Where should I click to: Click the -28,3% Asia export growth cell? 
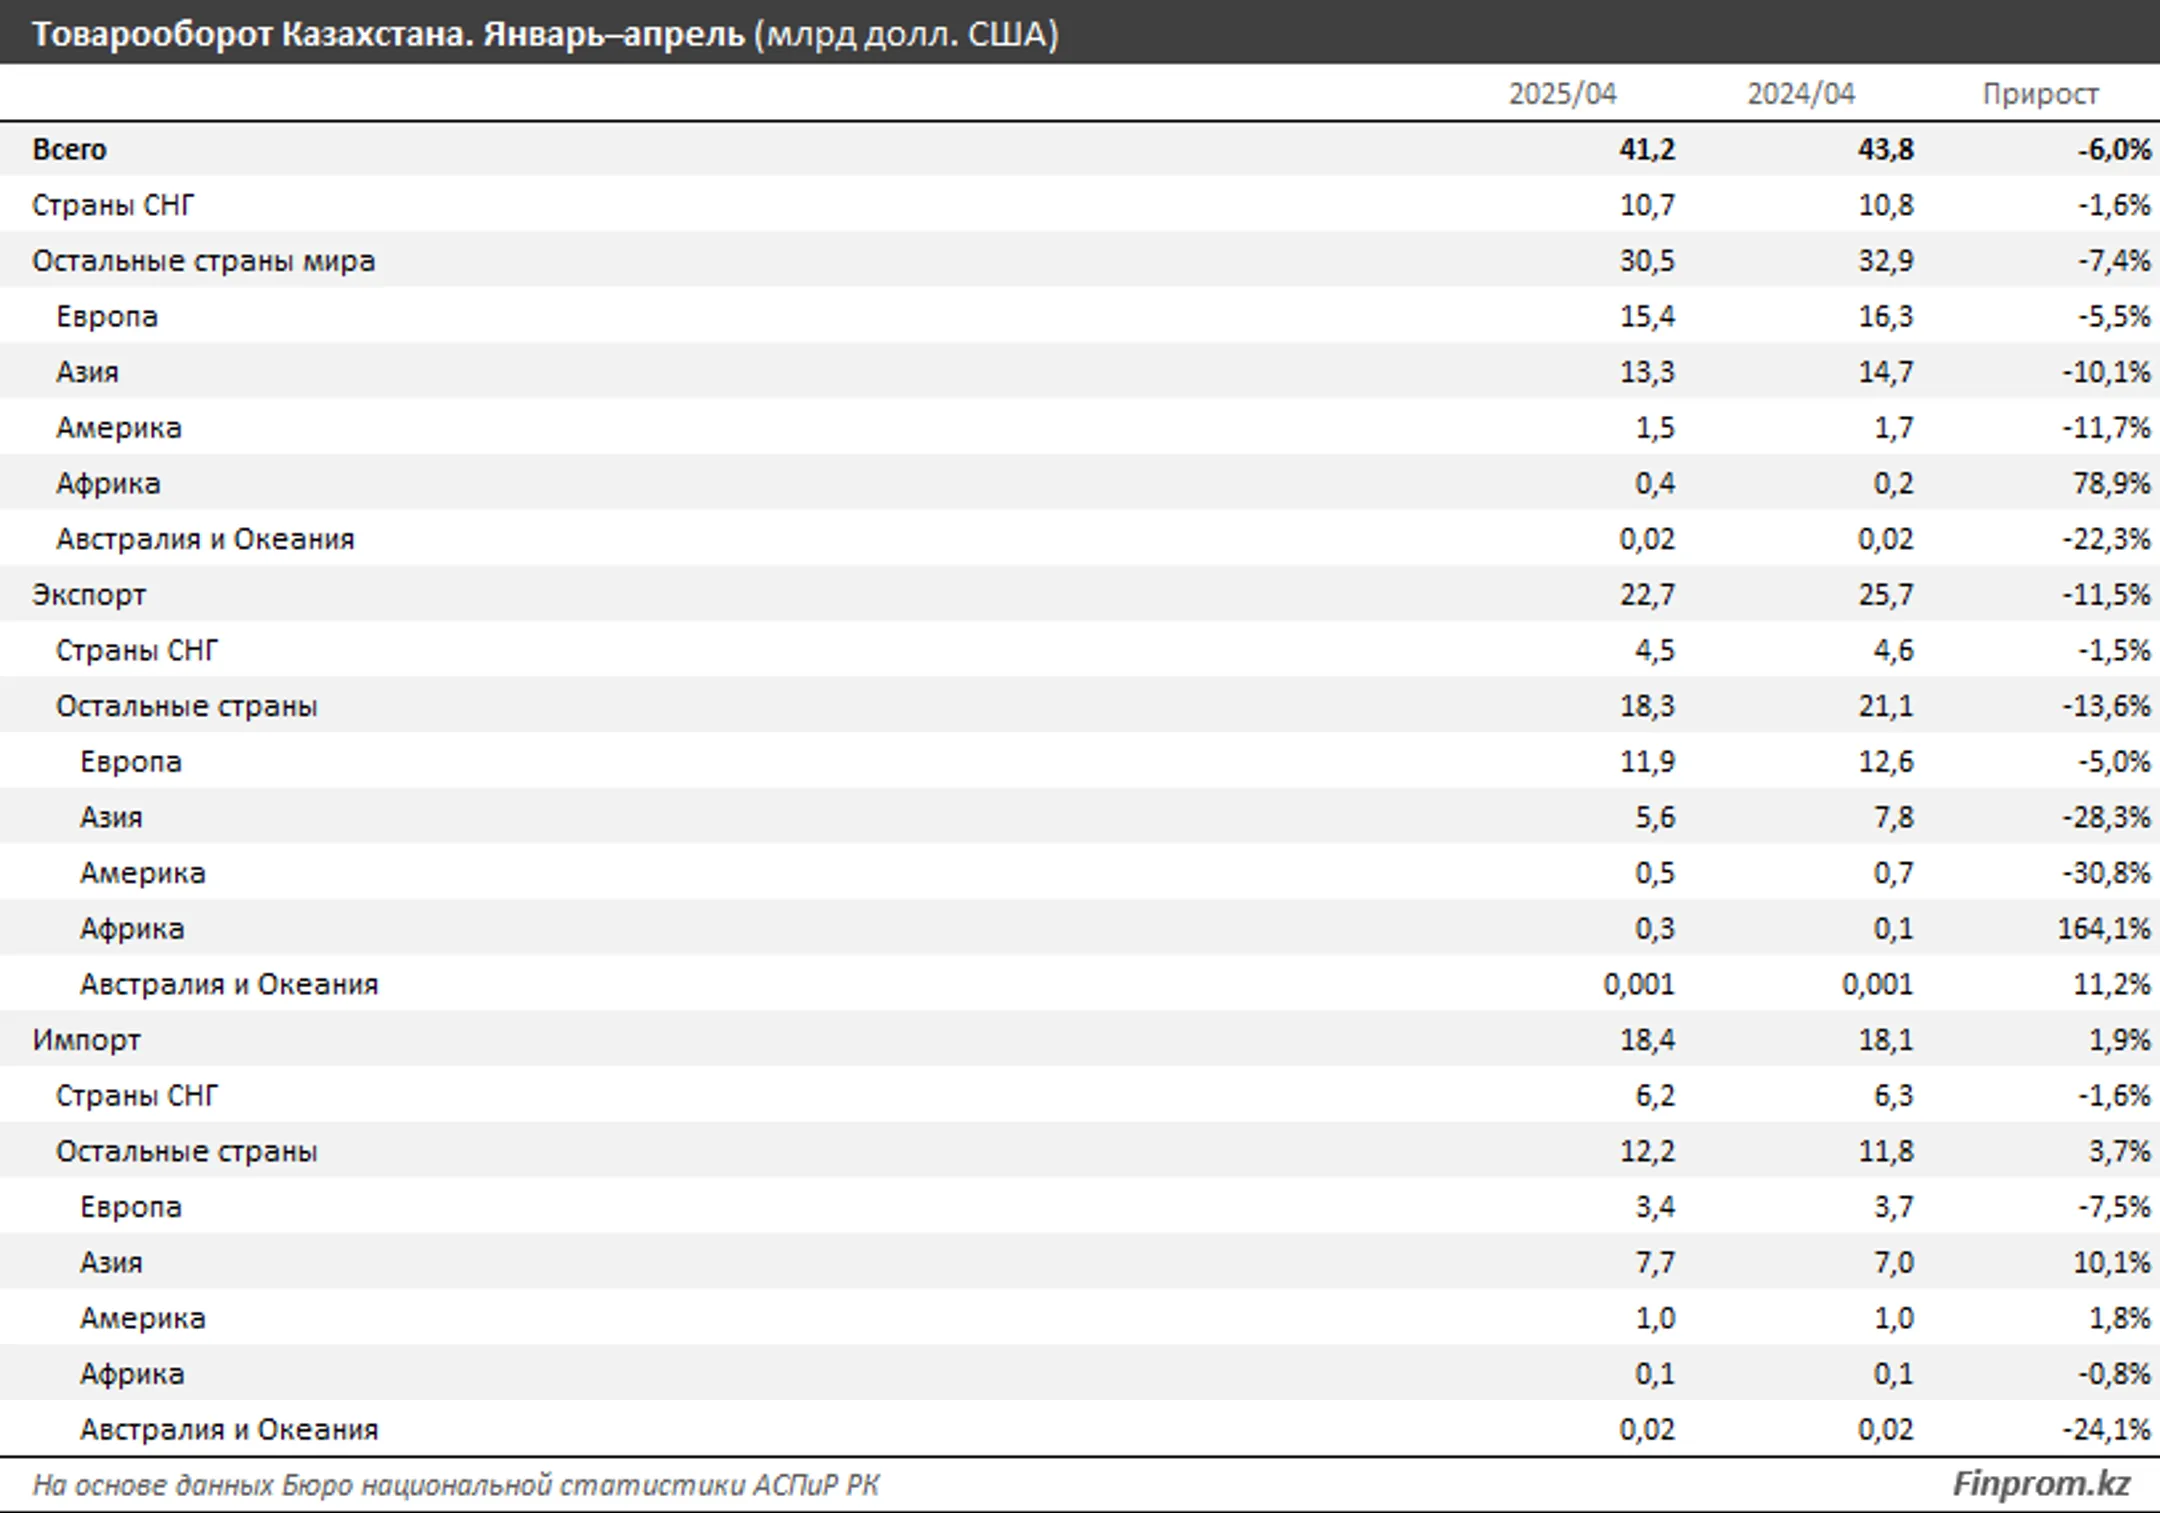tap(2105, 818)
